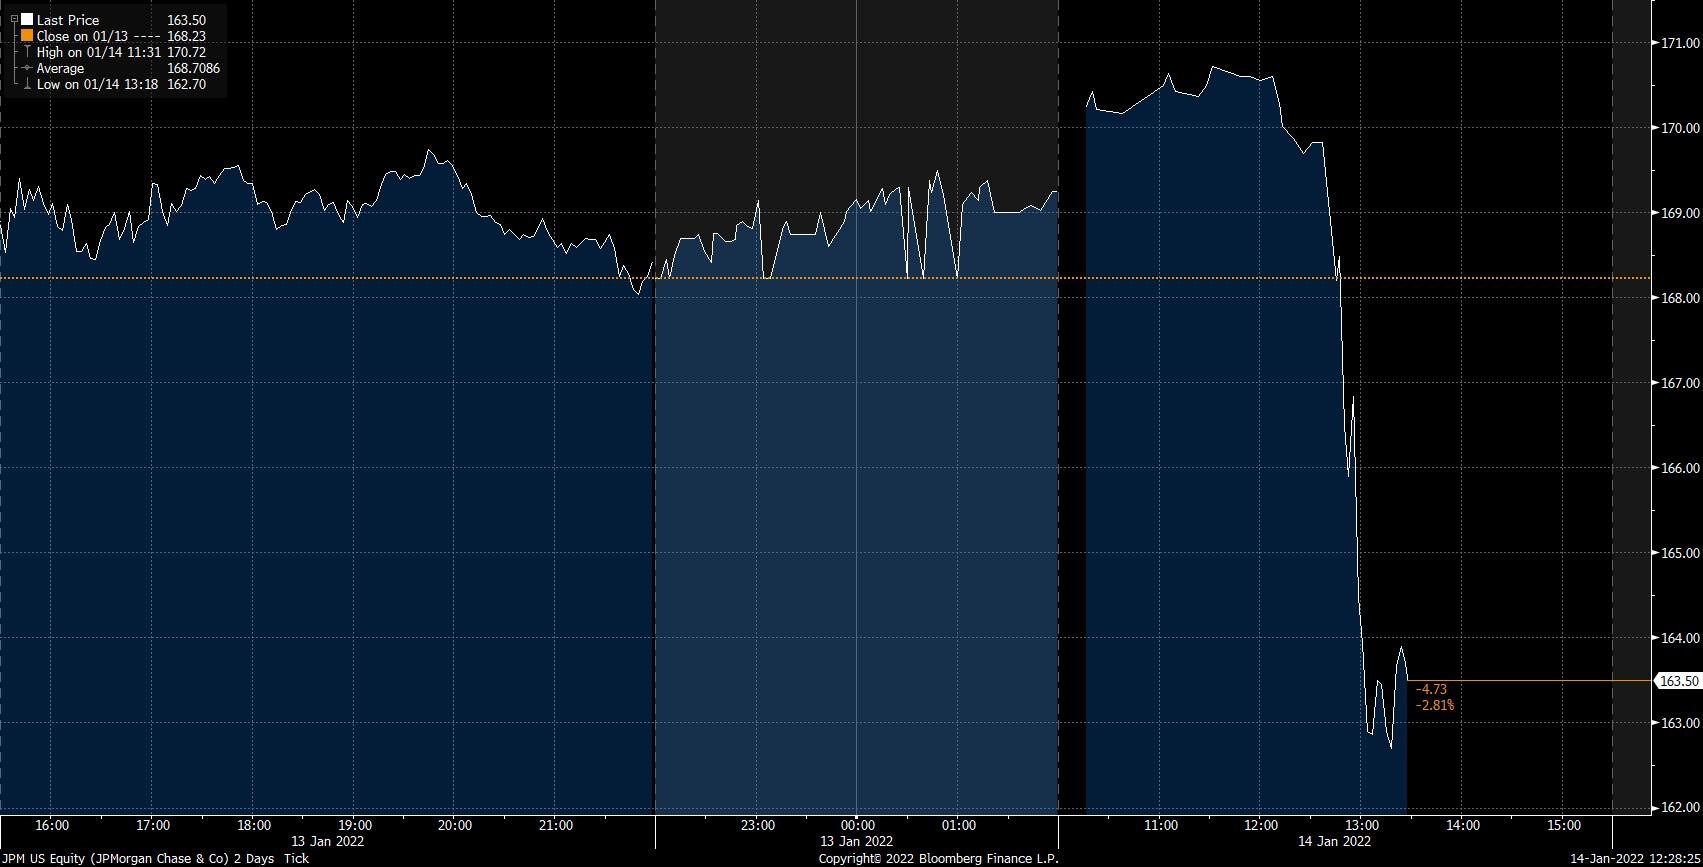Image resolution: width=1703 pixels, height=867 pixels.
Task: Click the 14 Jan 2022 date label
Action: tap(1335, 841)
